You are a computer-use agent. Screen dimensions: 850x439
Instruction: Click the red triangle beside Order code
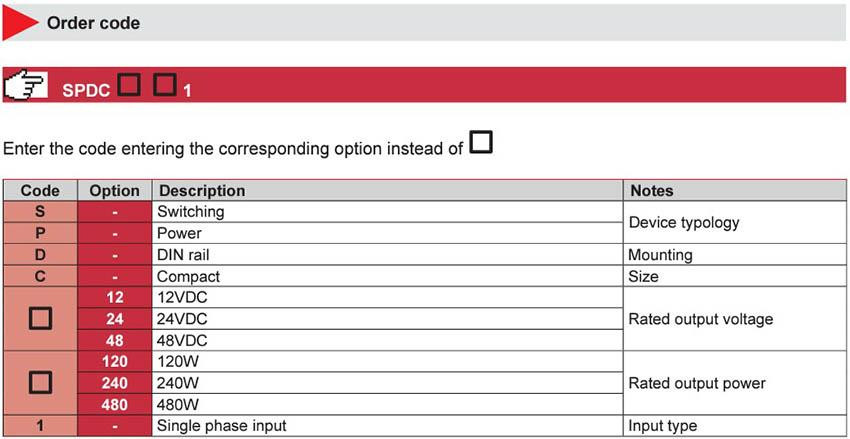point(19,23)
